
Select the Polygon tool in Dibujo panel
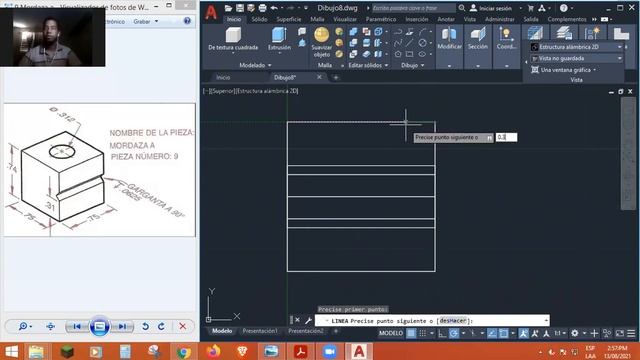pos(398,54)
